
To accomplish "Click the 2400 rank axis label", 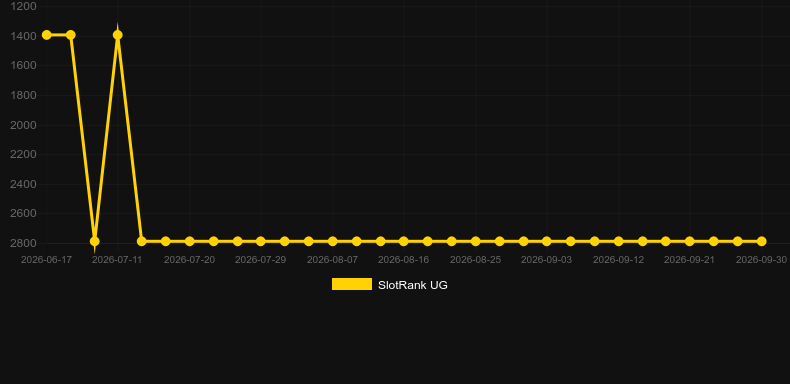I will (x=23, y=184).
